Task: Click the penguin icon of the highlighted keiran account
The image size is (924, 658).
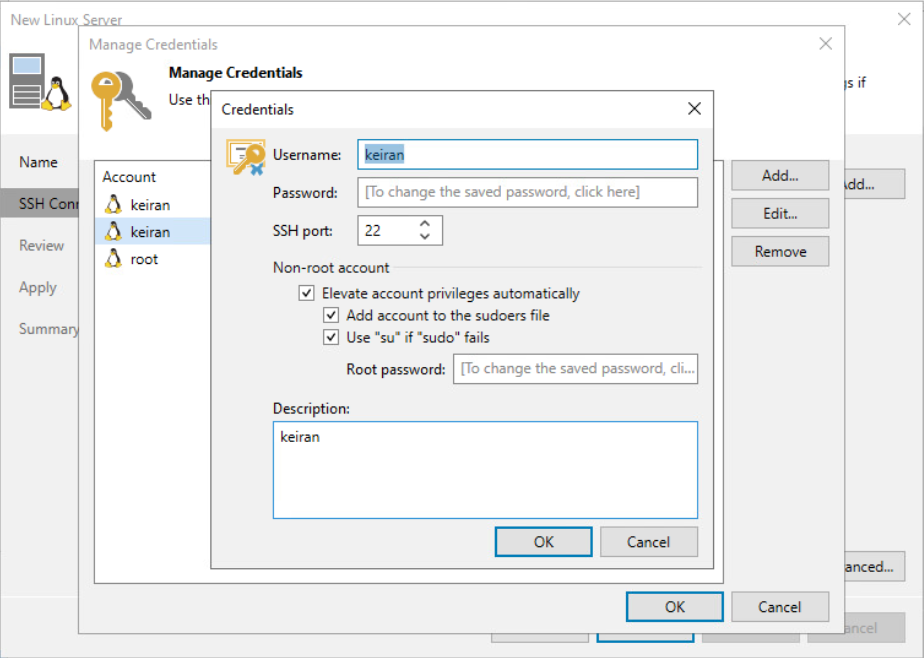Action: point(113,232)
